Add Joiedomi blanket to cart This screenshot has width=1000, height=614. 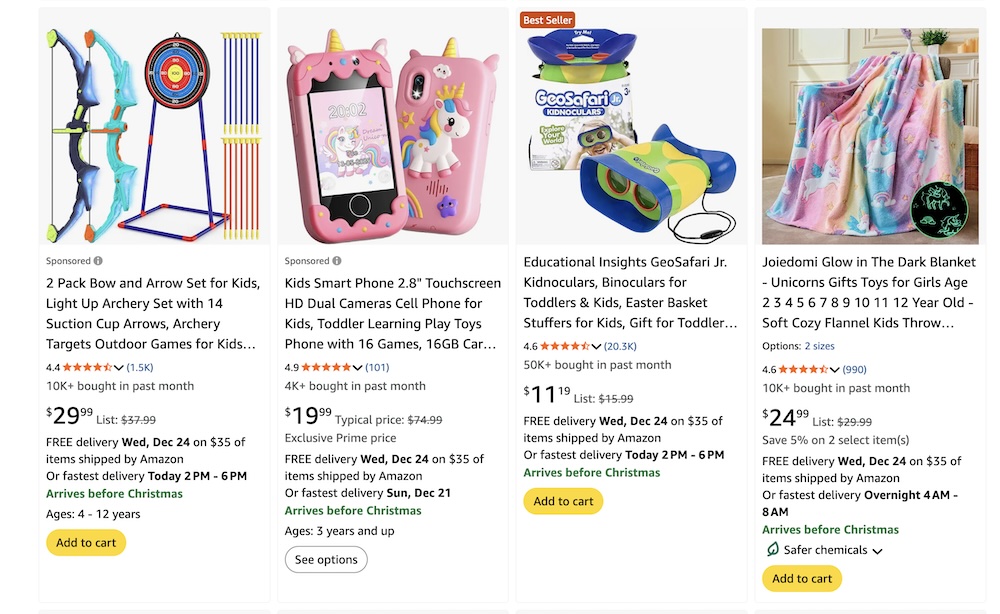coord(802,578)
